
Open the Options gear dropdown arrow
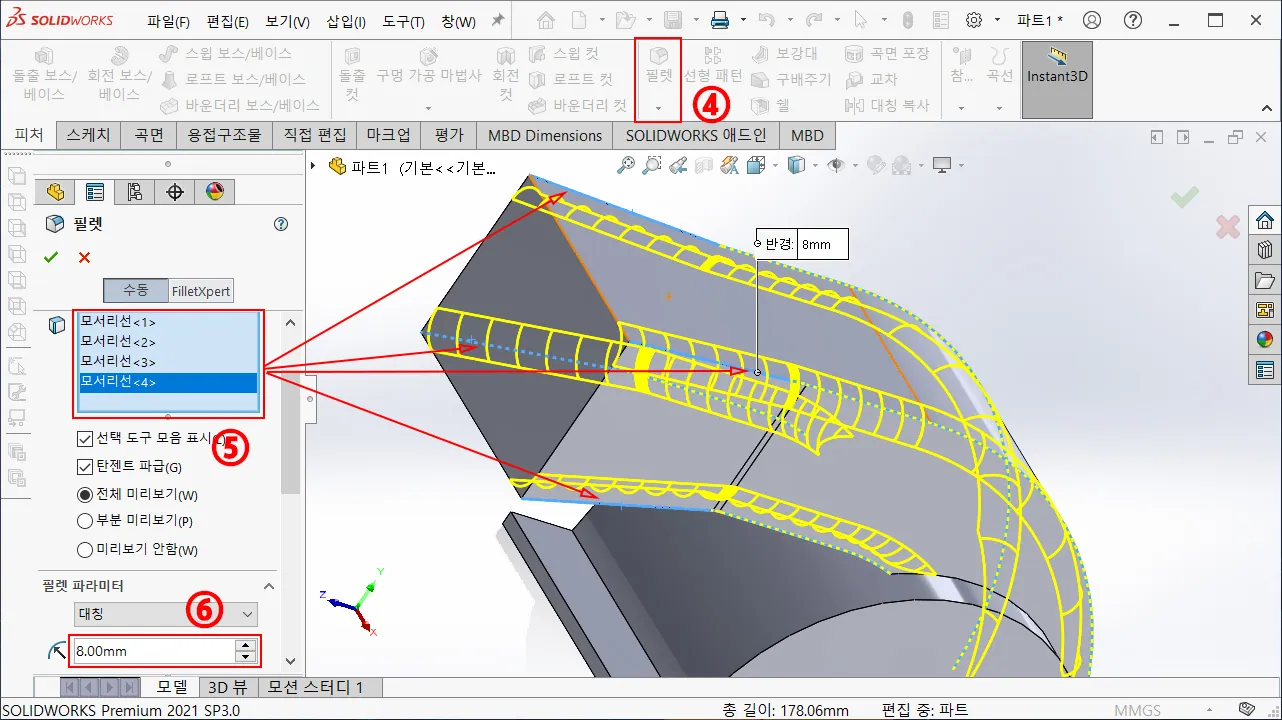pos(997,21)
